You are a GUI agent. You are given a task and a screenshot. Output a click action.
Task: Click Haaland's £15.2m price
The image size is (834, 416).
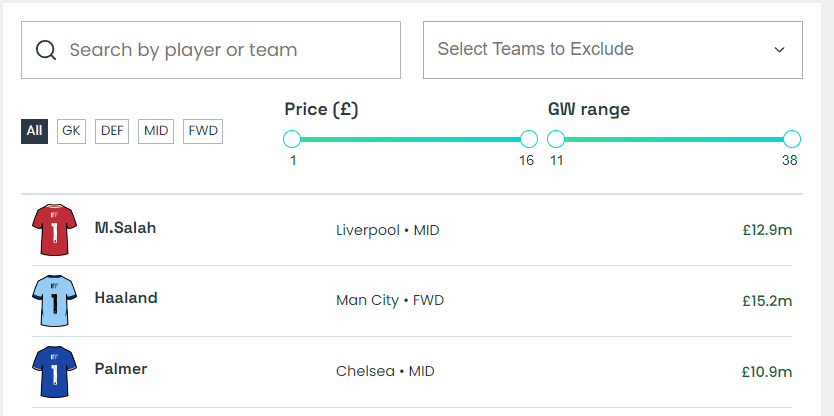767,300
